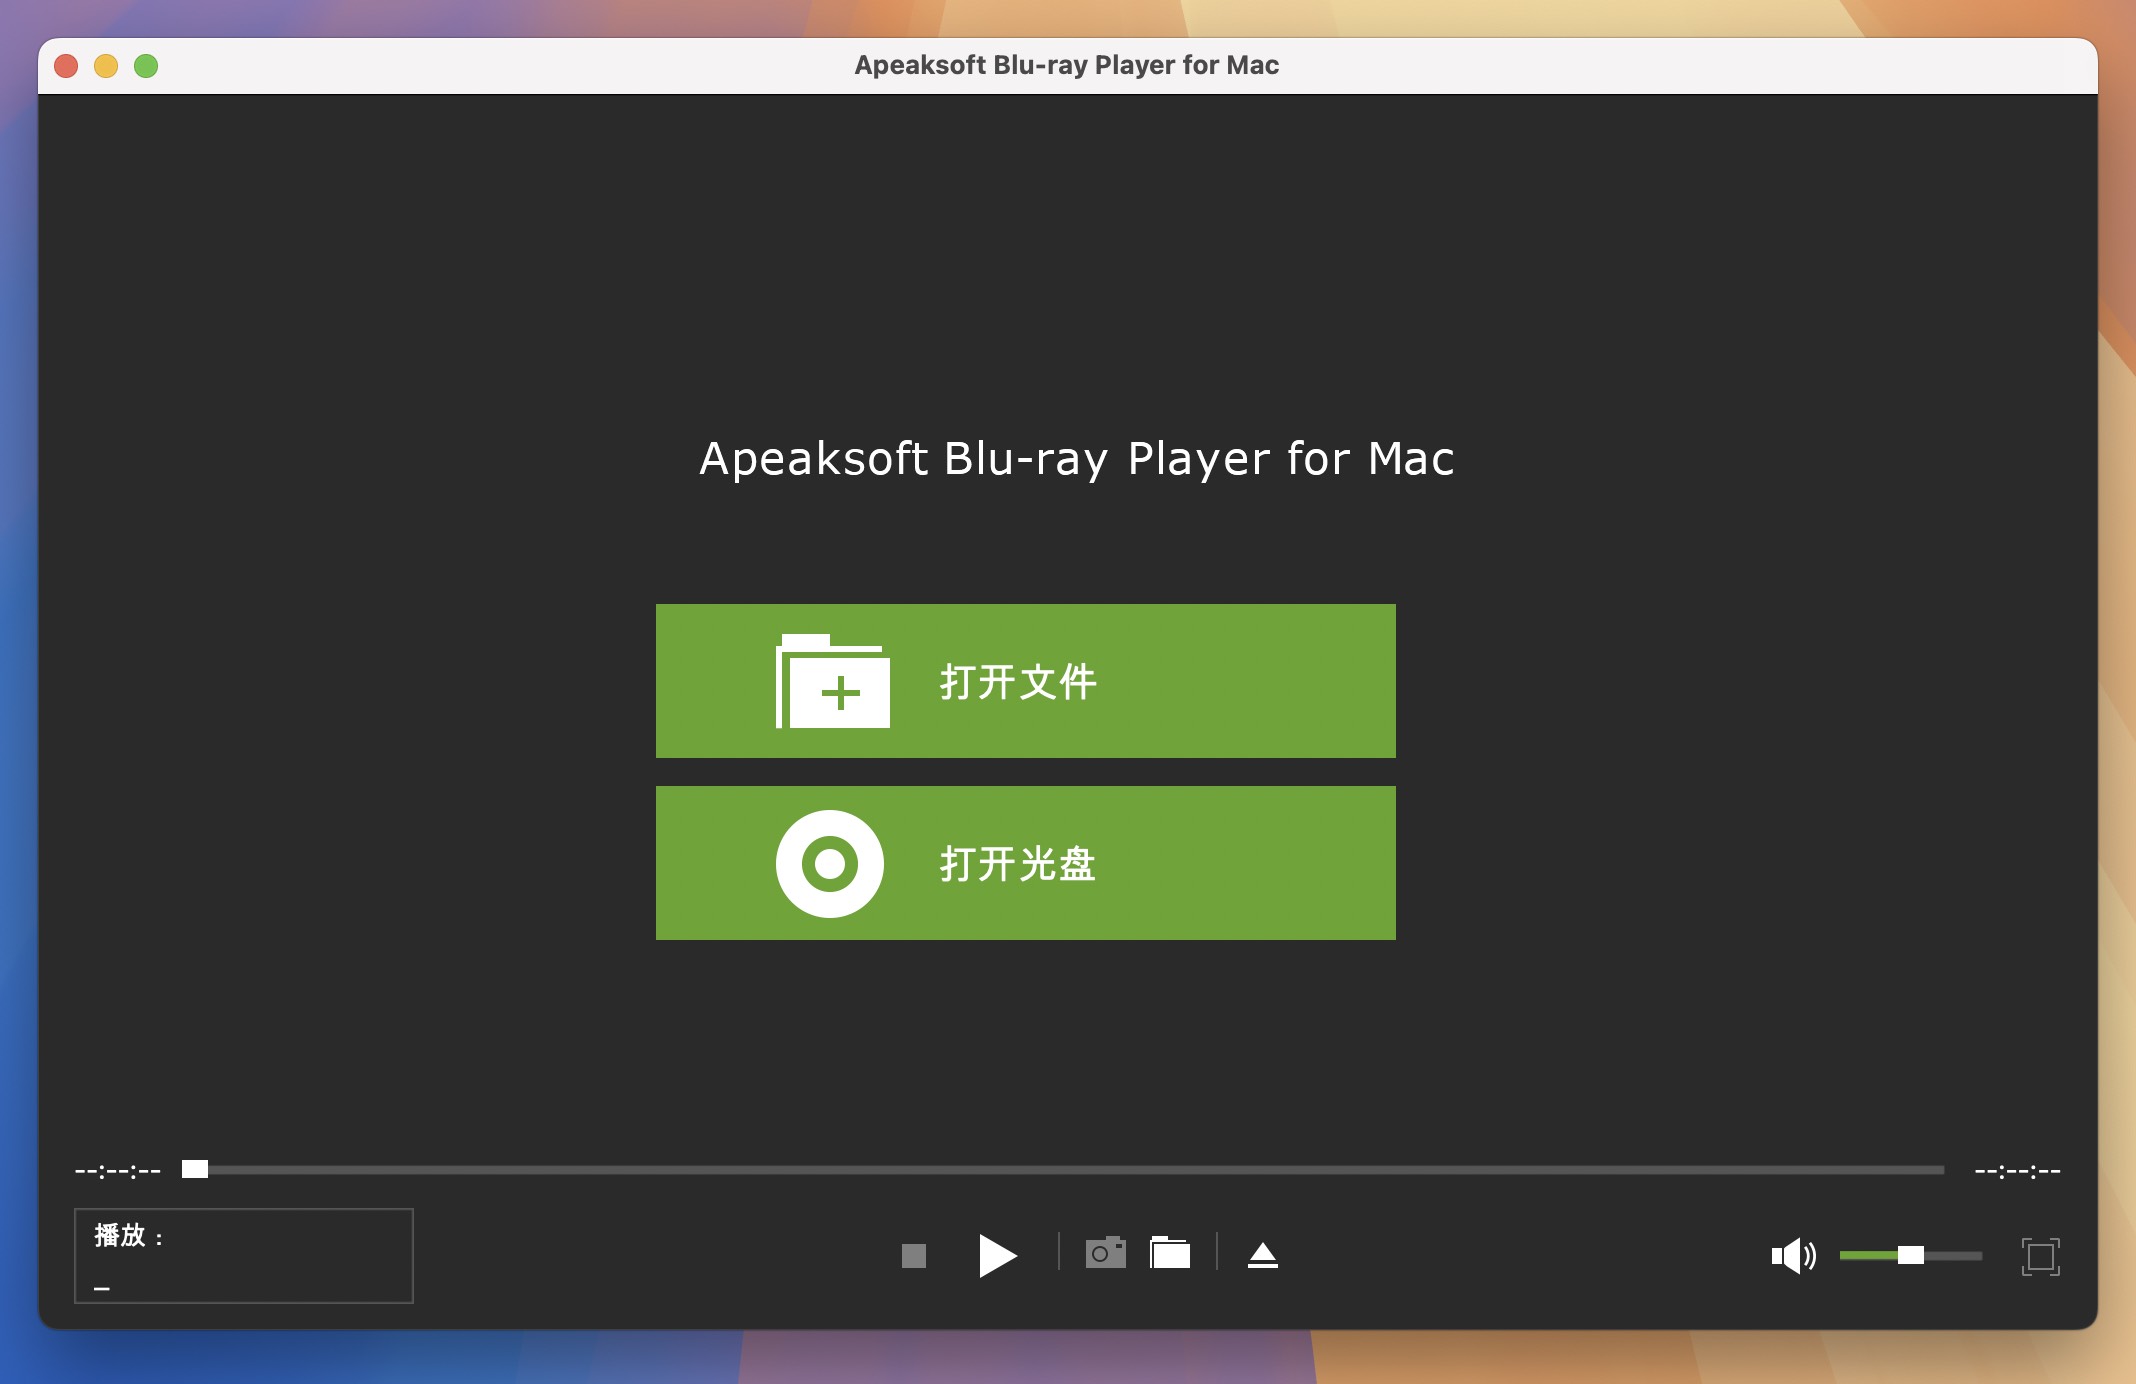Start playback with the play triangle
Viewport: 2136px width, 1384px height.
point(997,1256)
